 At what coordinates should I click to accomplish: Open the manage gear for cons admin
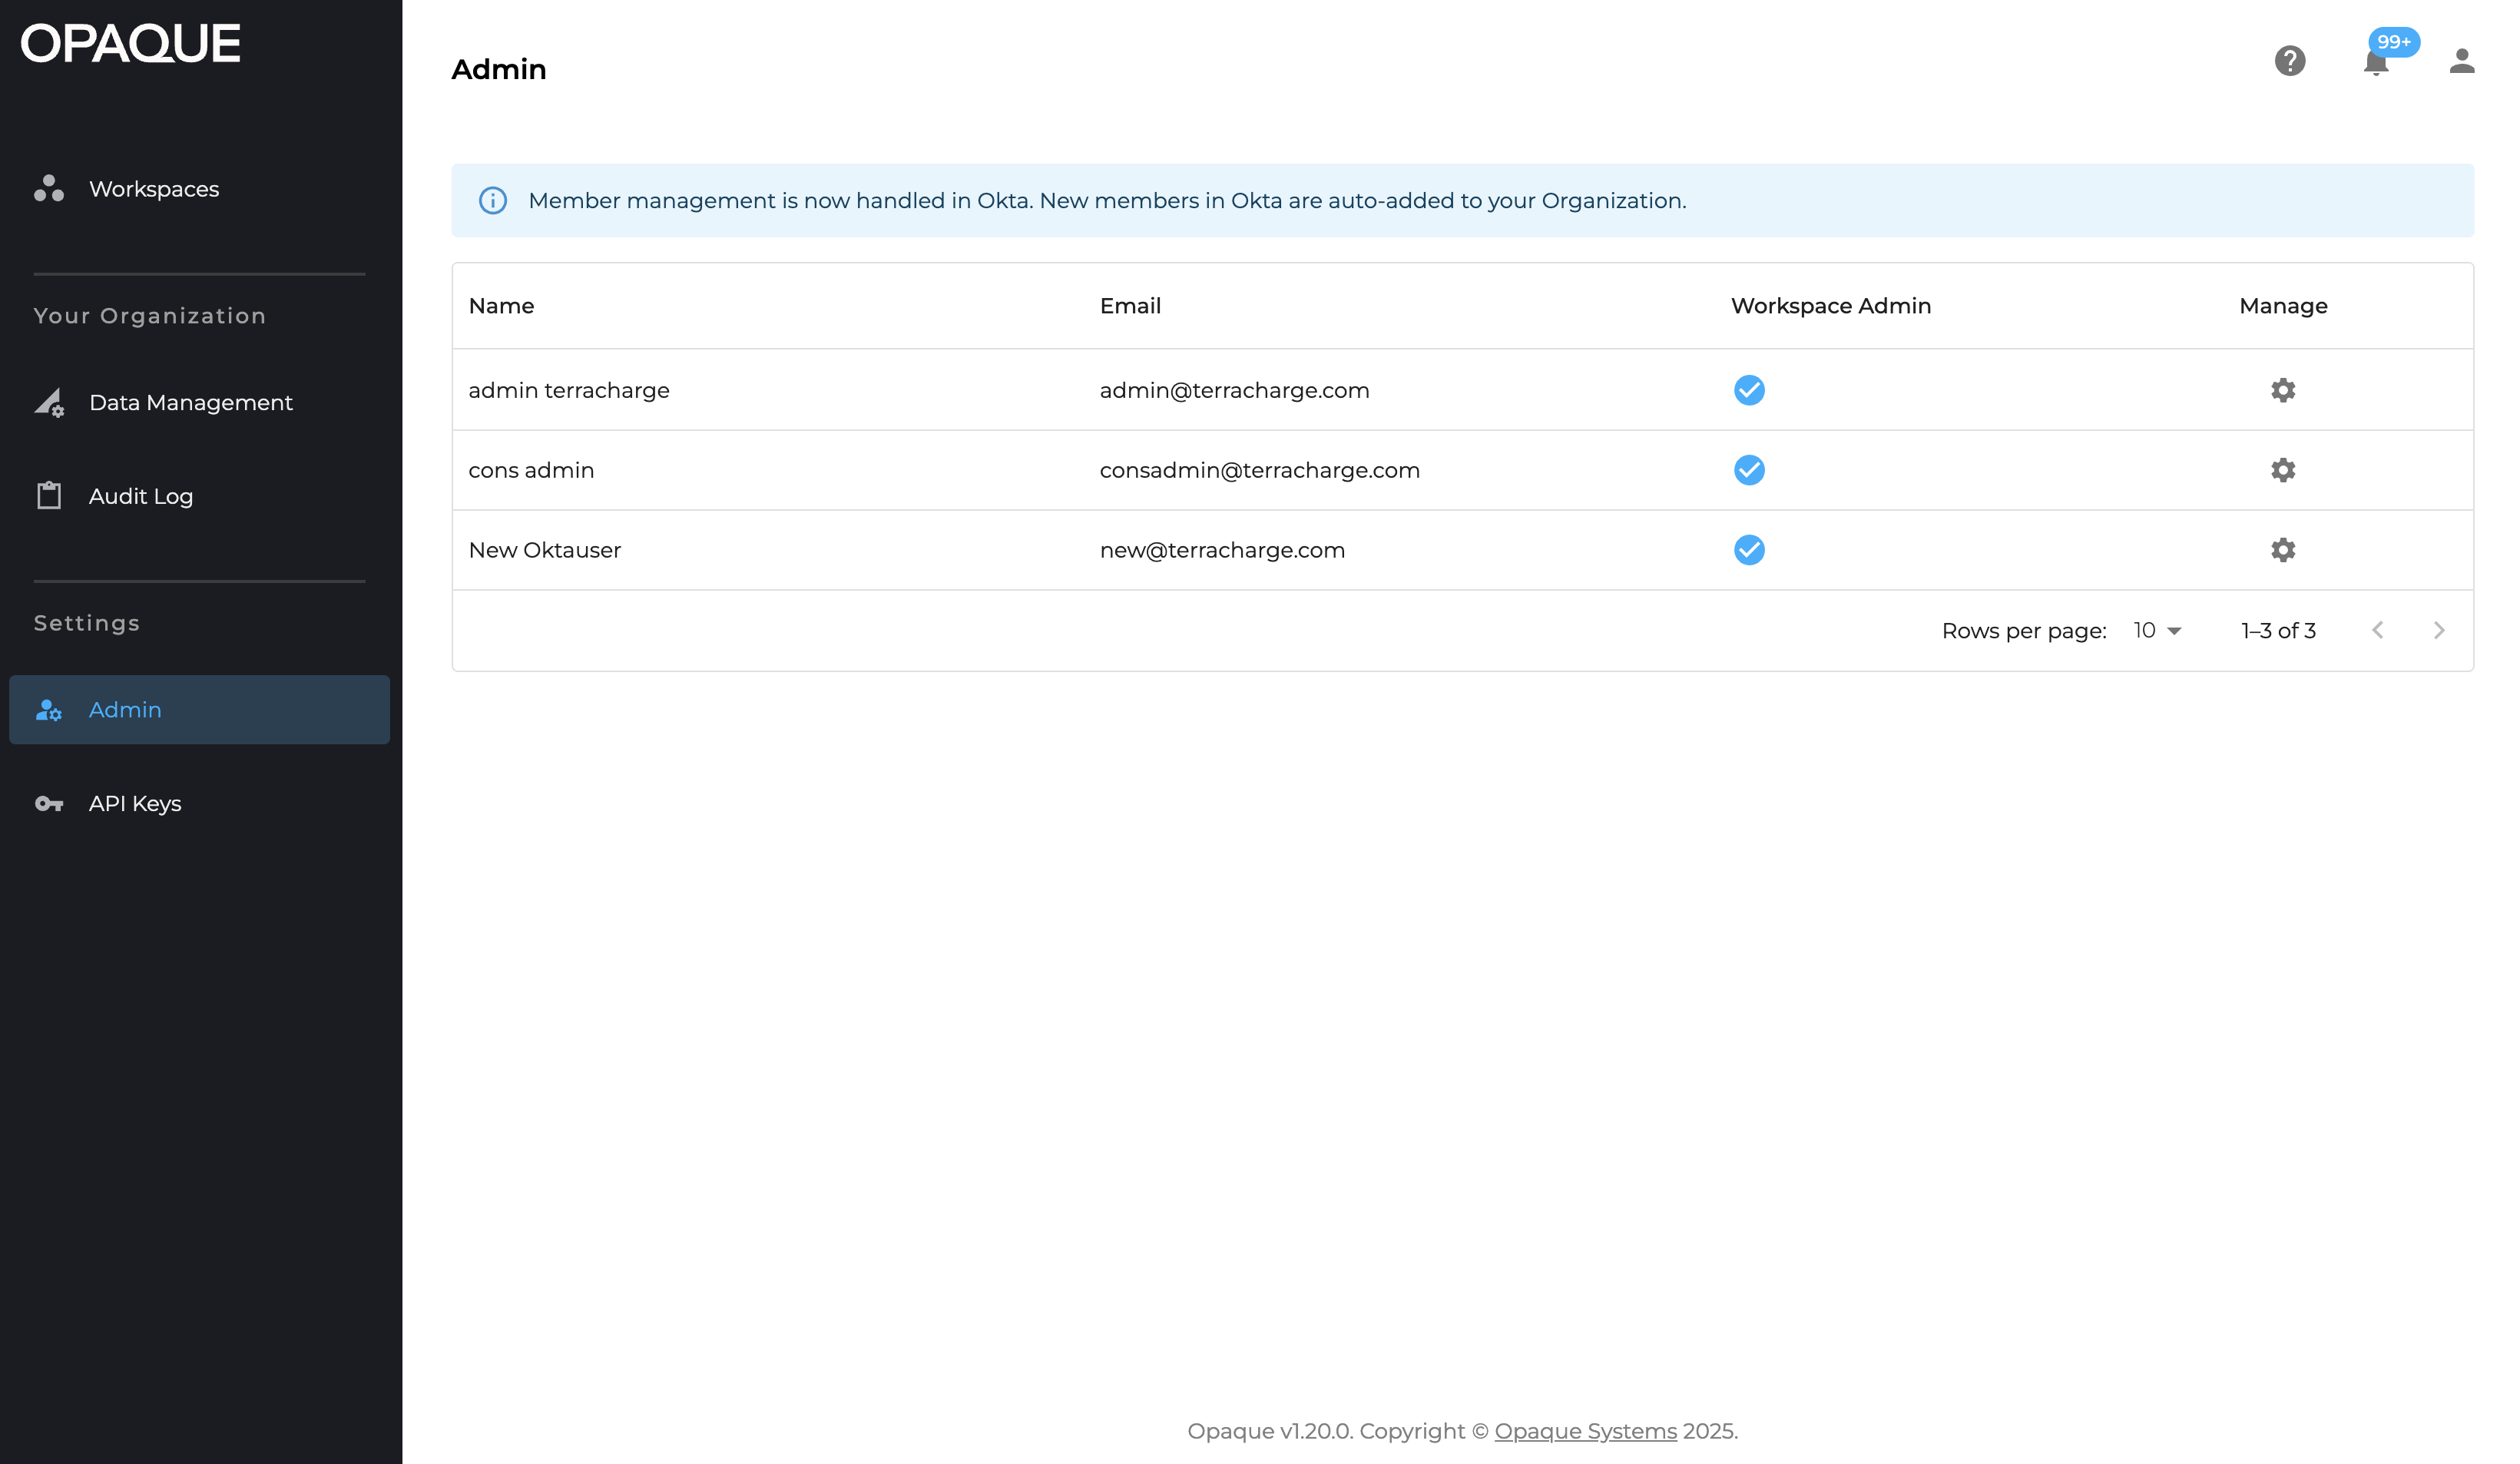[2282, 470]
